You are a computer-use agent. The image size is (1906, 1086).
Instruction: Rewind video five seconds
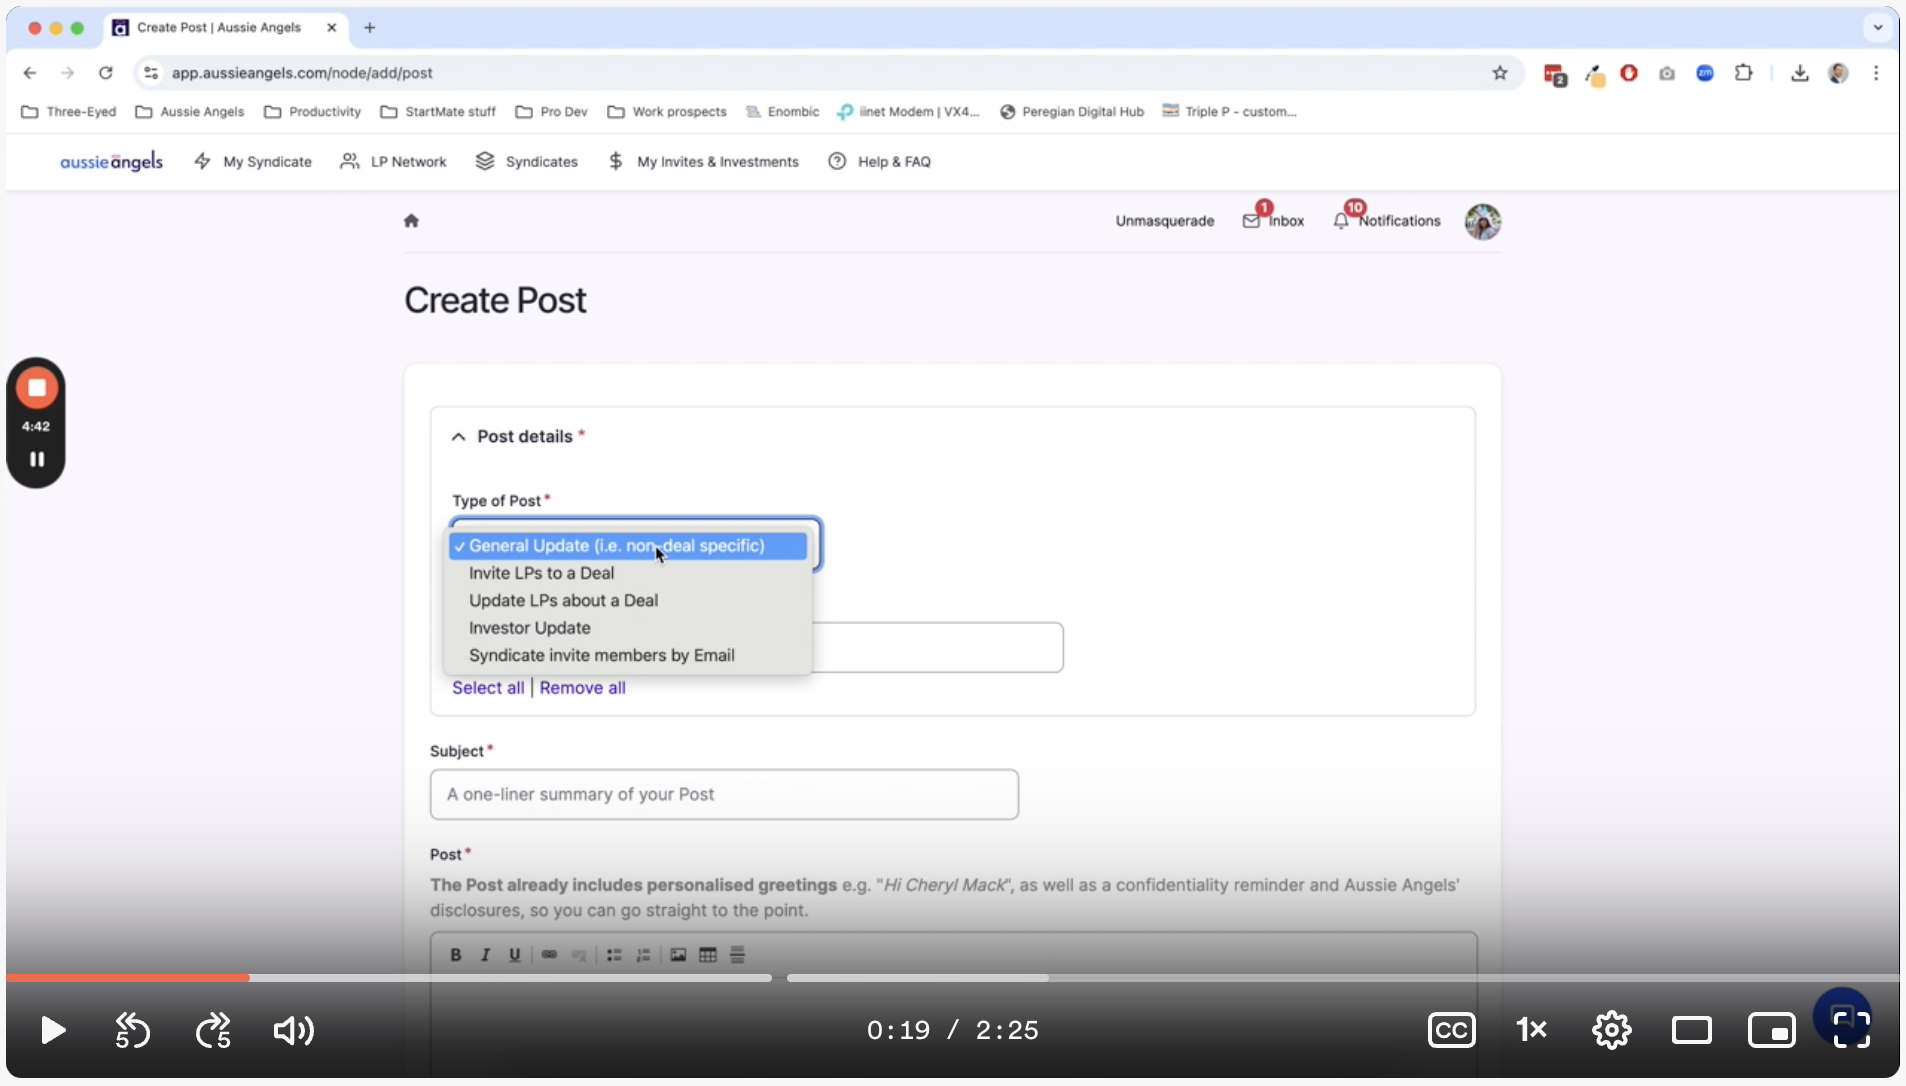point(133,1030)
